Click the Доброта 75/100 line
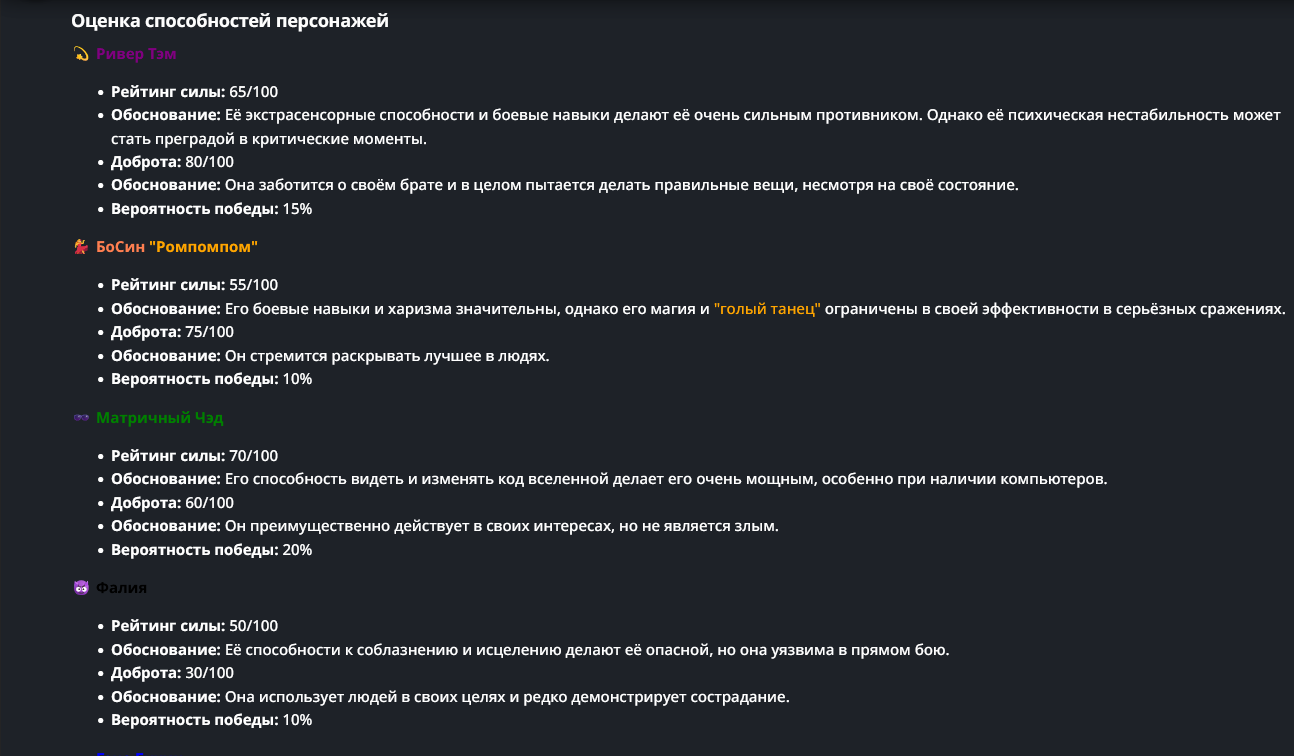This screenshot has height=756, width=1294. (x=172, y=332)
